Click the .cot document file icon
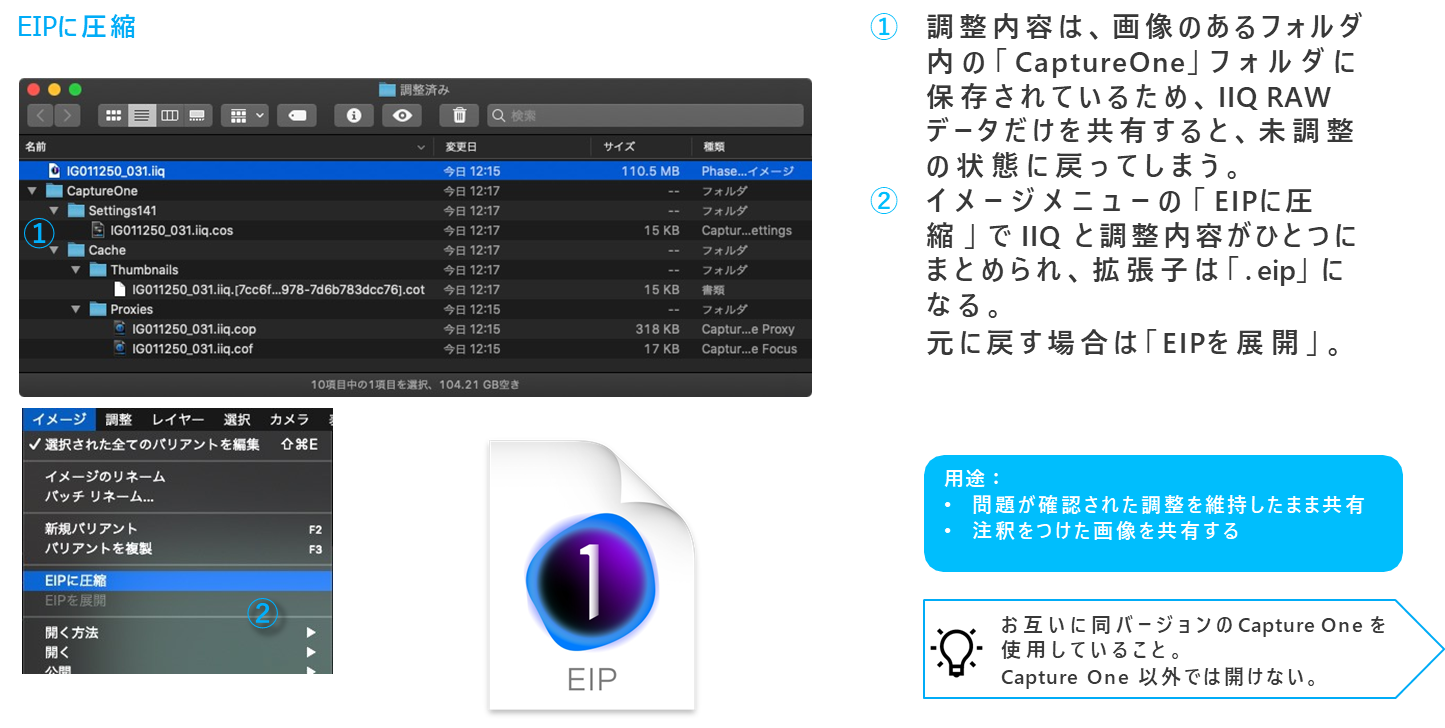 (x=120, y=289)
